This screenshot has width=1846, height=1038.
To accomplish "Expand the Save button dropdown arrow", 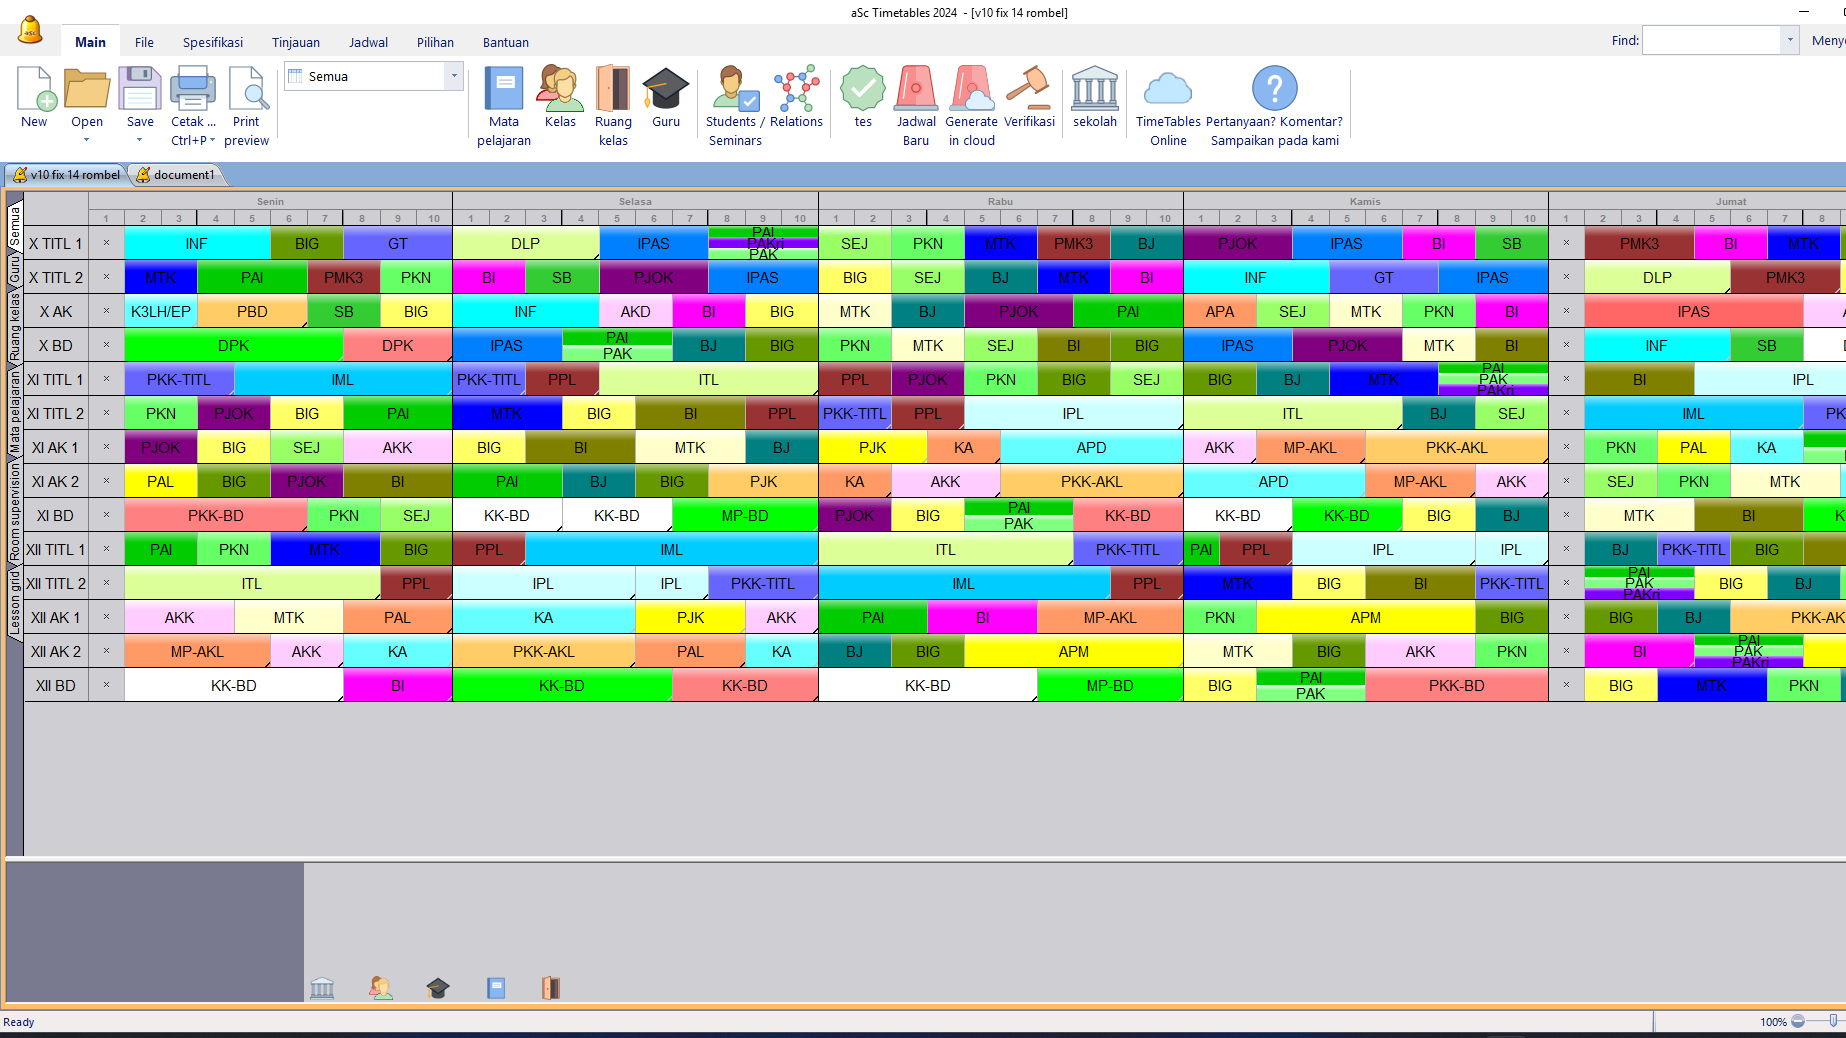I will point(140,141).
